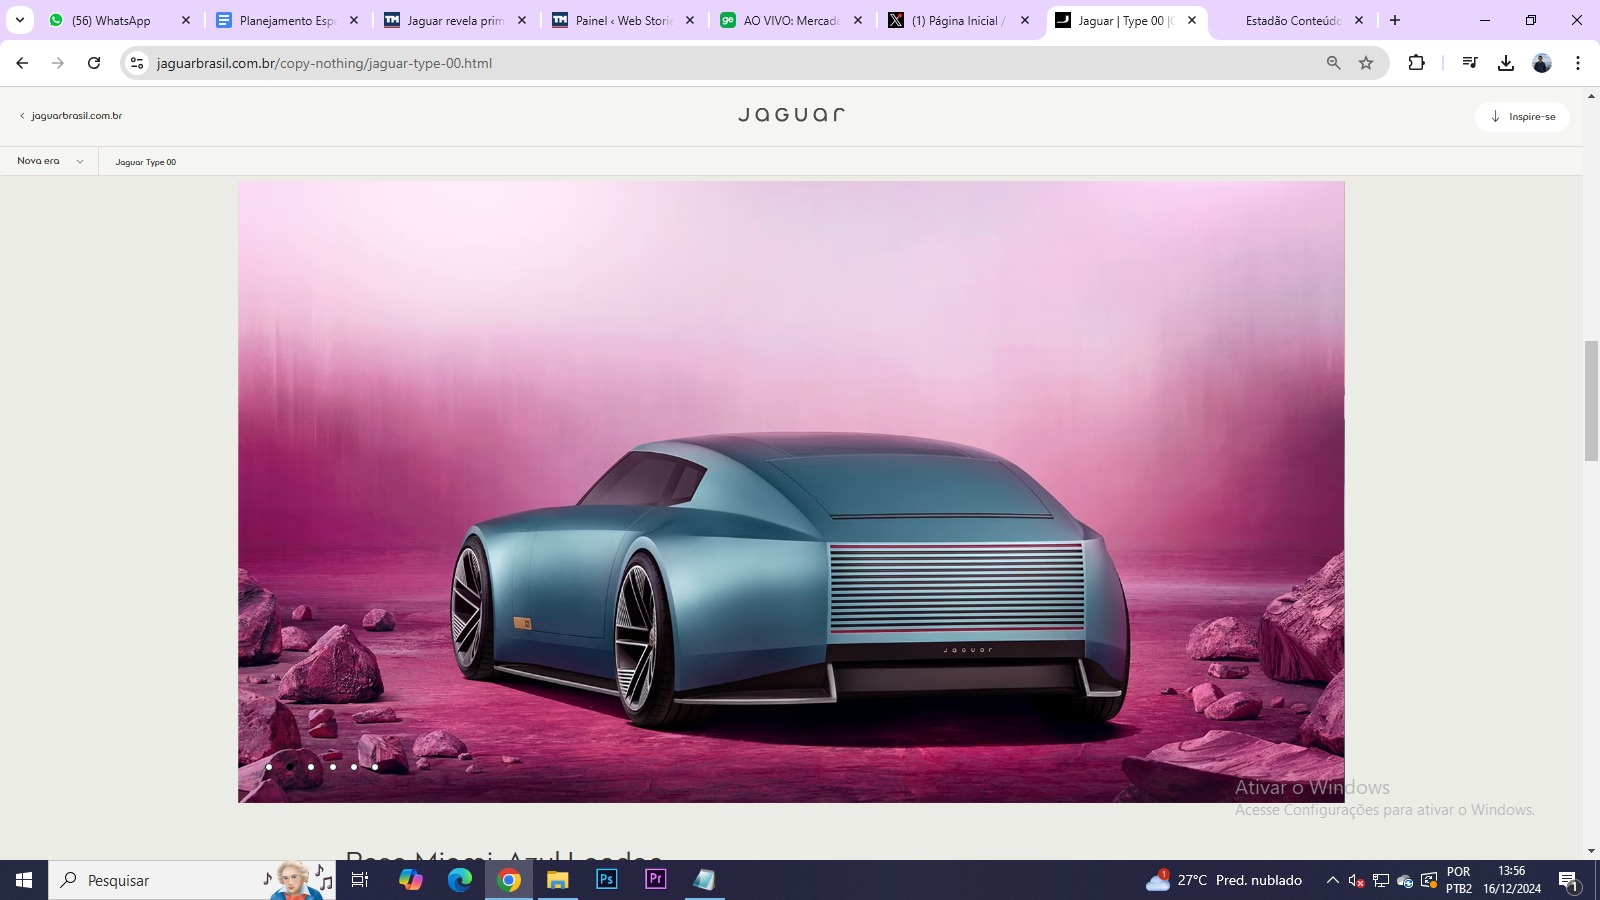
Task: Open Premiere Pro from the taskbar
Action: pyautogui.click(x=656, y=880)
